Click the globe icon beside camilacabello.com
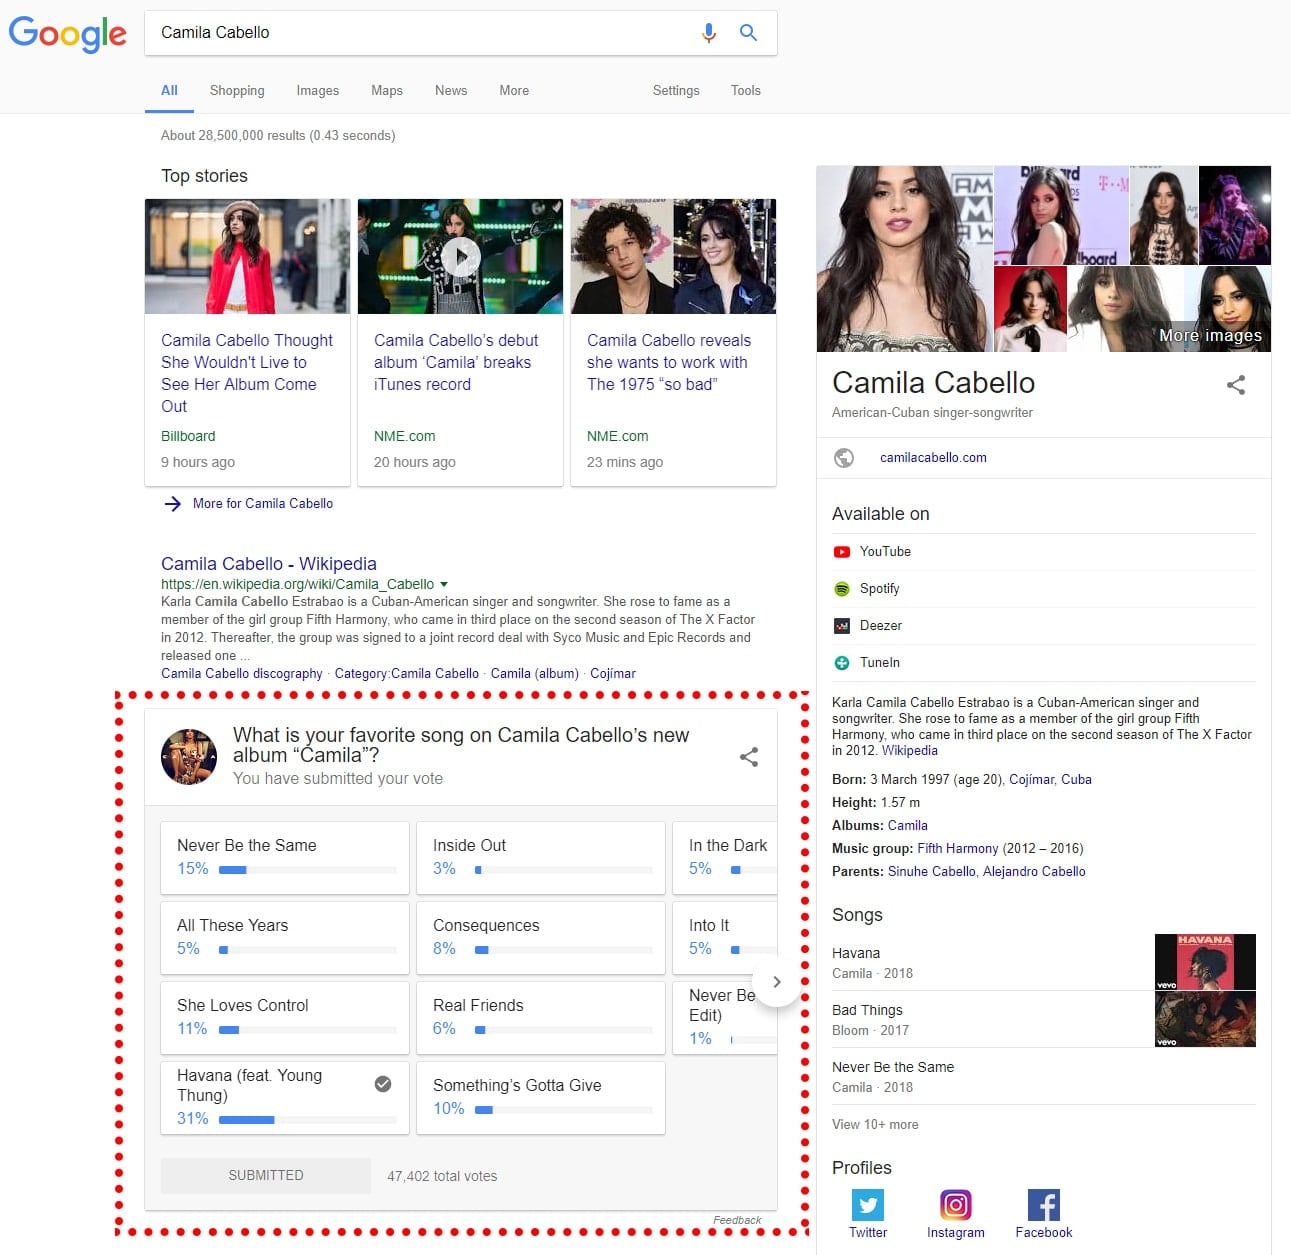Screen dimensions: 1291x1255 click(x=844, y=458)
